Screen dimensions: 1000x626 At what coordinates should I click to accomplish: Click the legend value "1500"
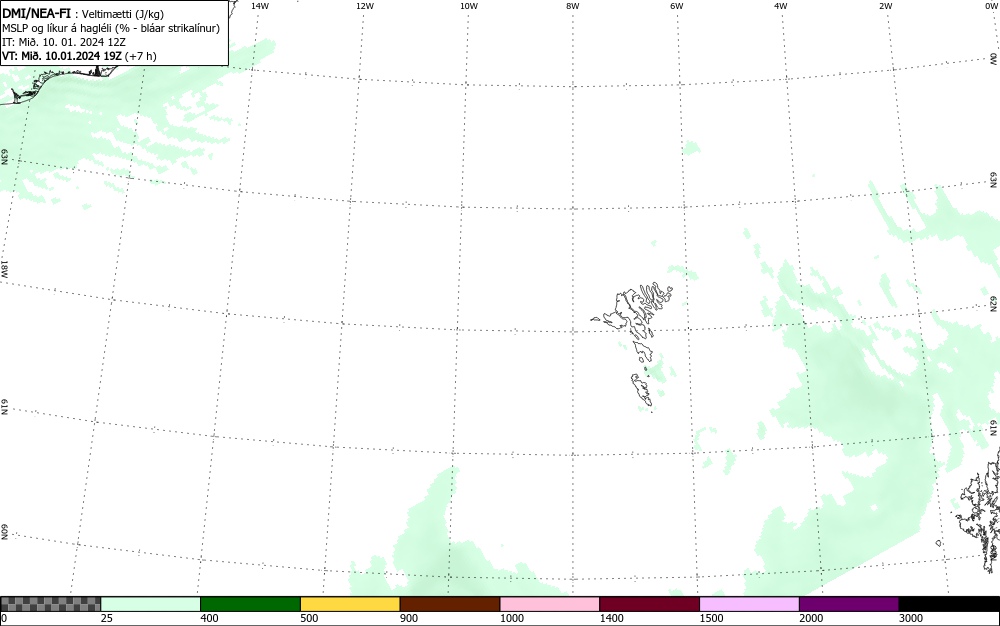click(x=711, y=618)
